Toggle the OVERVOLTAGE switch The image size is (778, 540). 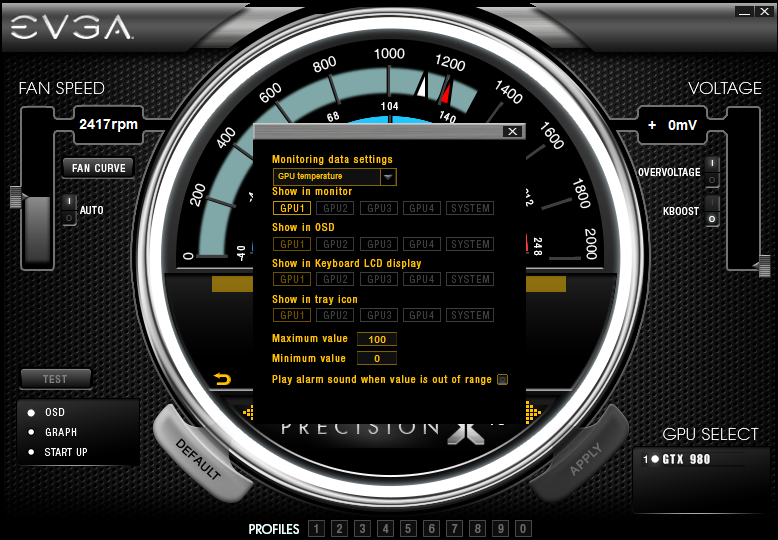pos(712,172)
